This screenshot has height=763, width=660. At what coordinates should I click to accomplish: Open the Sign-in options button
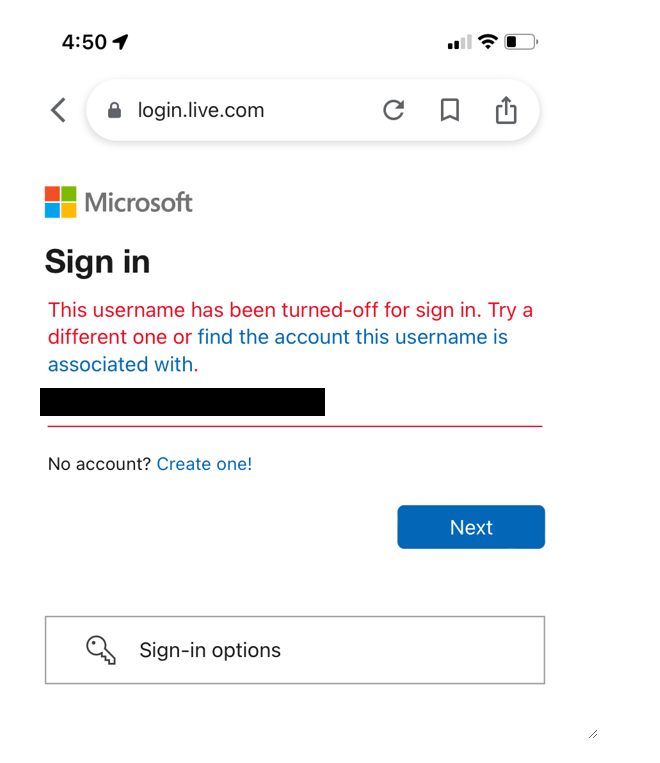point(295,650)
